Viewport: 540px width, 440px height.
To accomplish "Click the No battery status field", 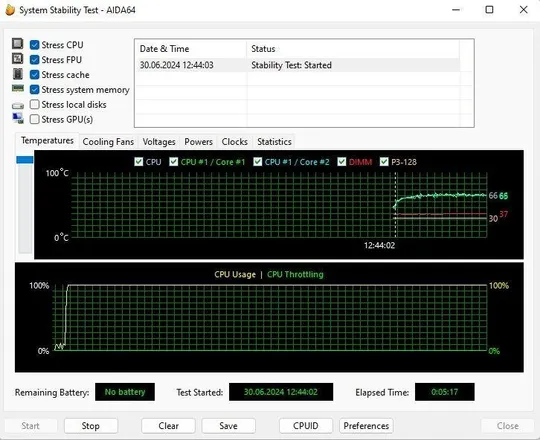I will [125, 392].
